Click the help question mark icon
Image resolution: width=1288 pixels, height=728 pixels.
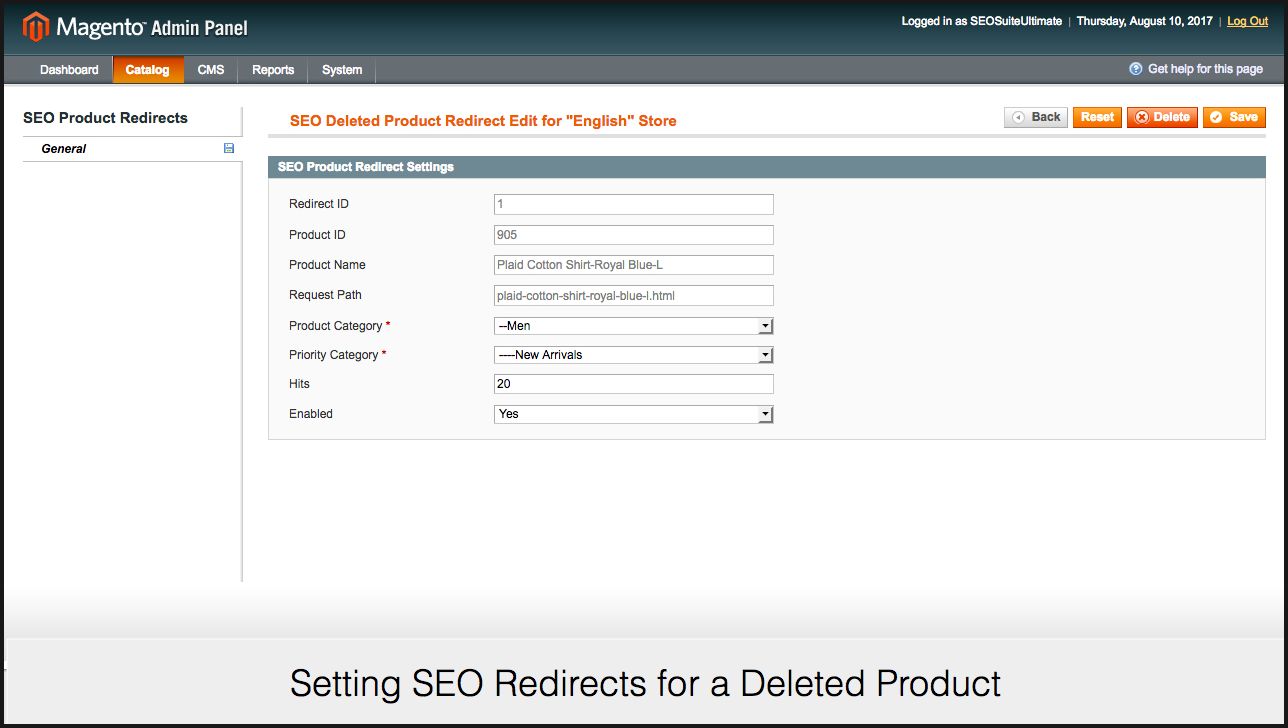[1135, 69]
